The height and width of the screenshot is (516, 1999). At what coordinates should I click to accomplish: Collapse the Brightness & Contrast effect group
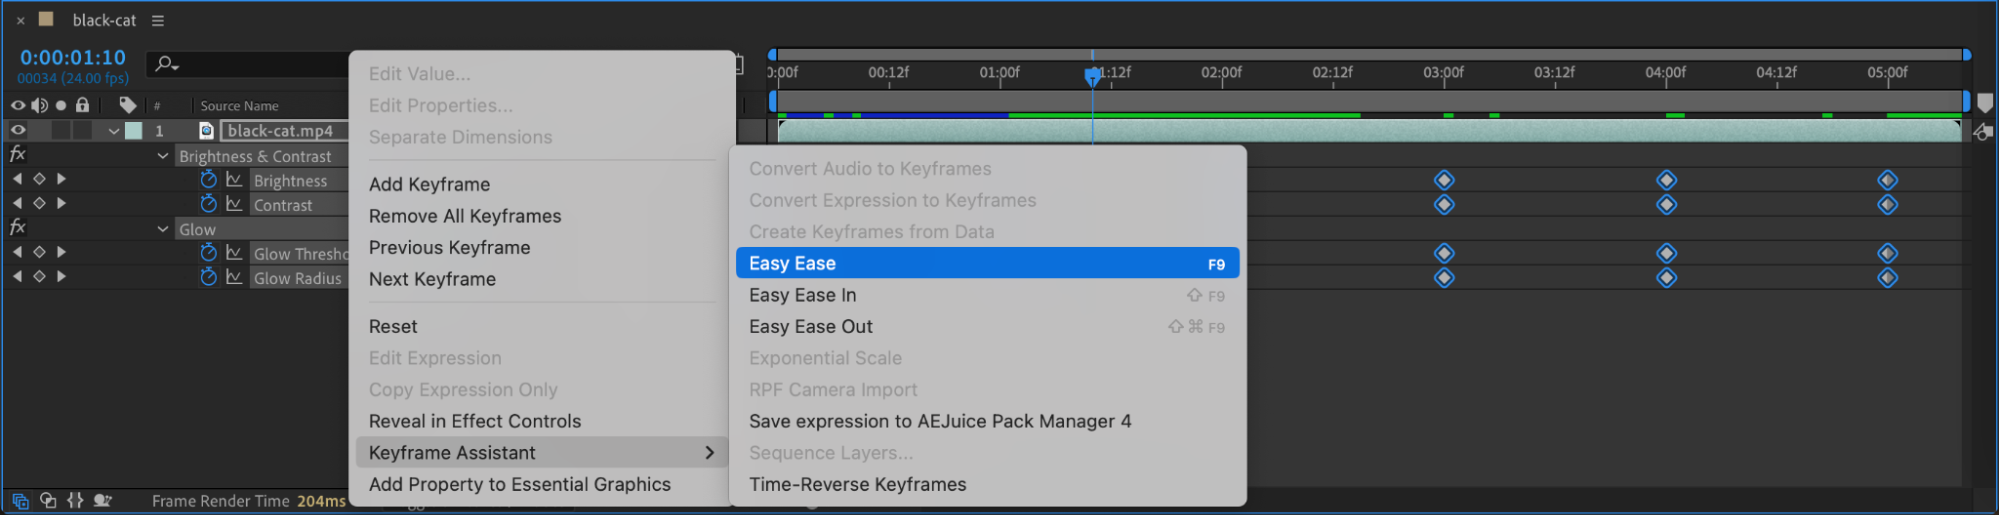click(163, 156)
